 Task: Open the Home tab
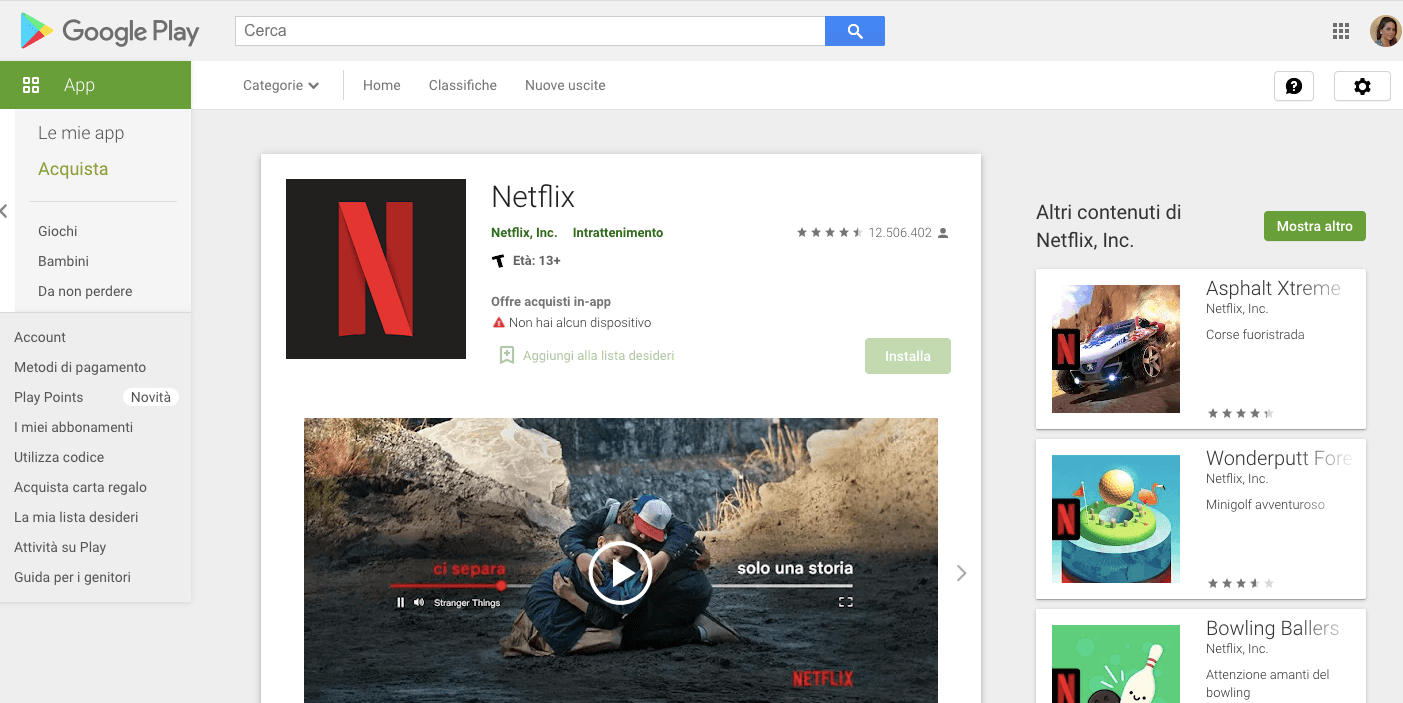click(381, 86)
